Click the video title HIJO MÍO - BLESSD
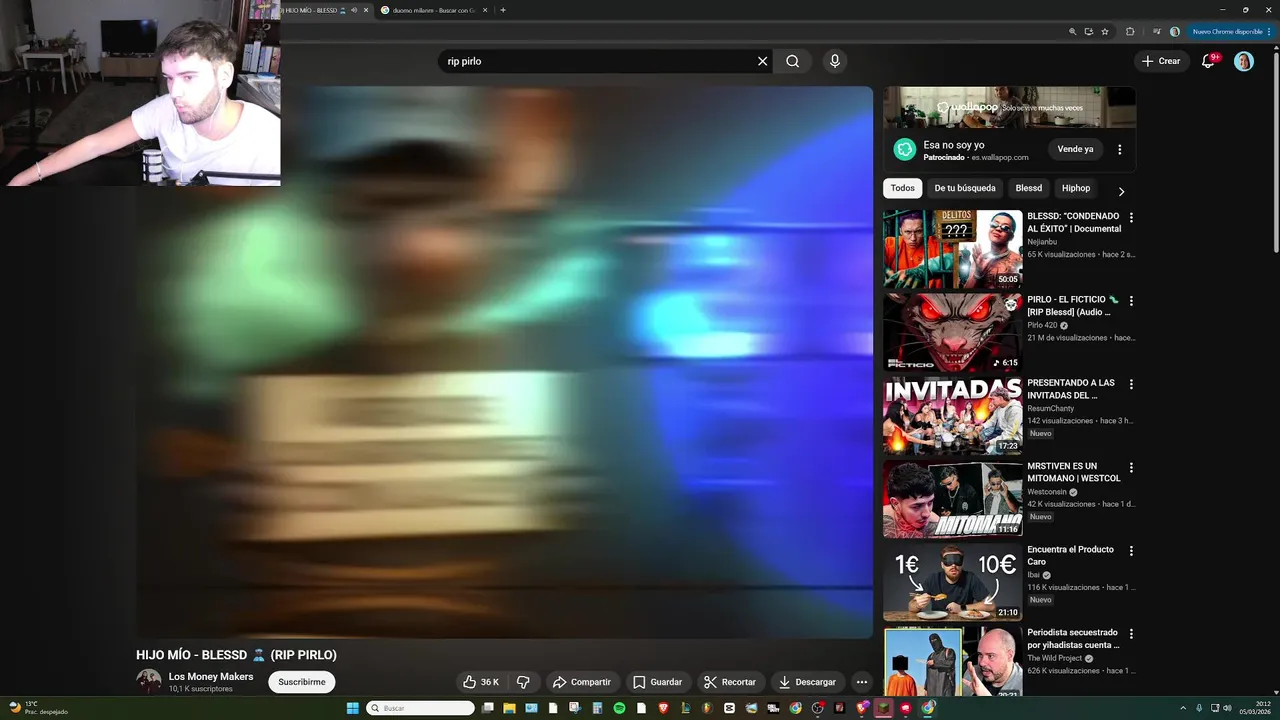 click(x=236, y=655)
